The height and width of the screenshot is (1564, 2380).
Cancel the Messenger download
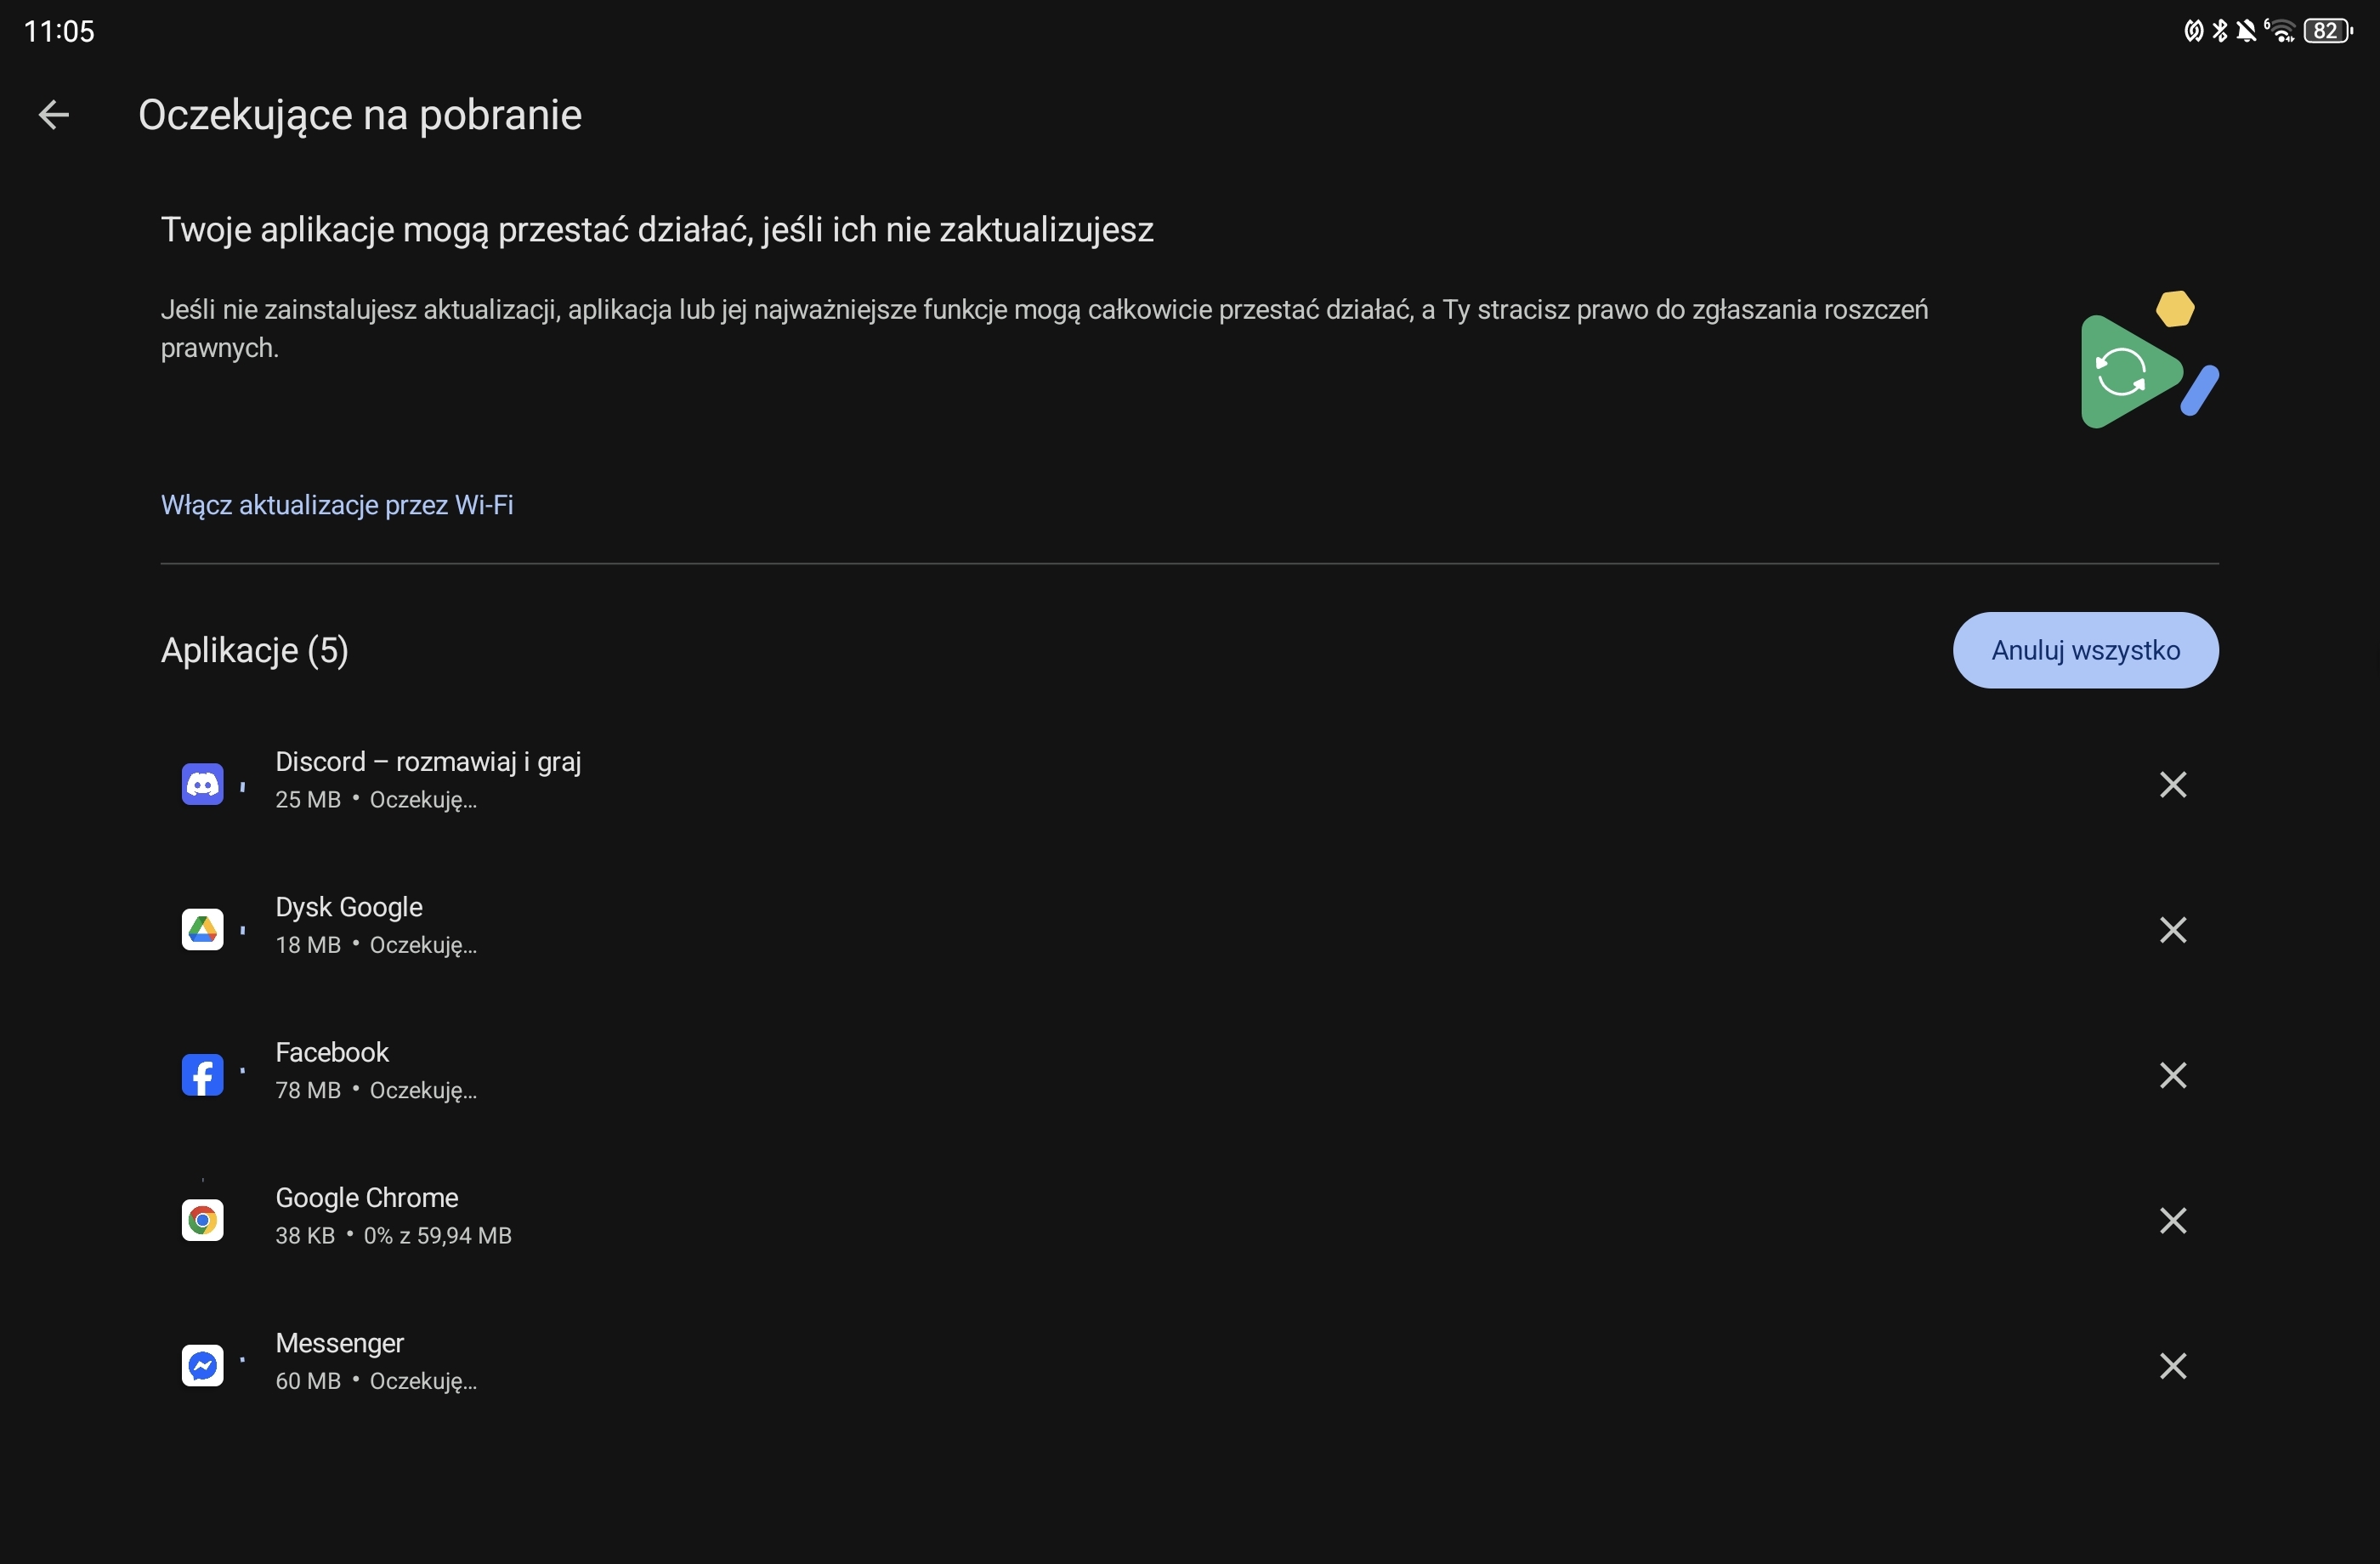tap(2172, 1365)
